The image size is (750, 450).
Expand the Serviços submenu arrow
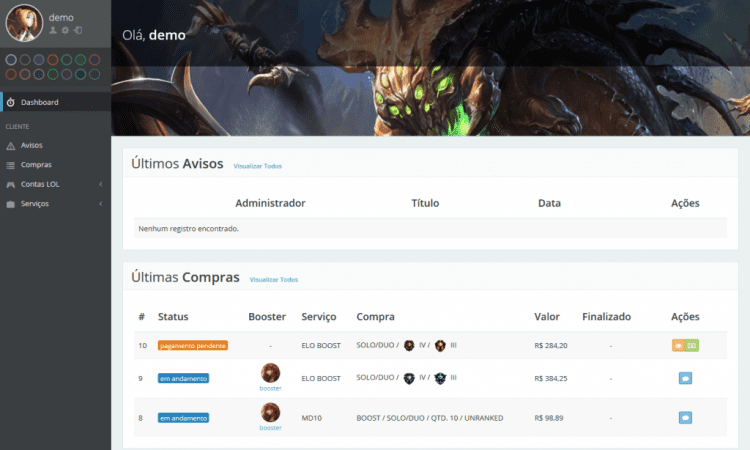click(100, 204)
